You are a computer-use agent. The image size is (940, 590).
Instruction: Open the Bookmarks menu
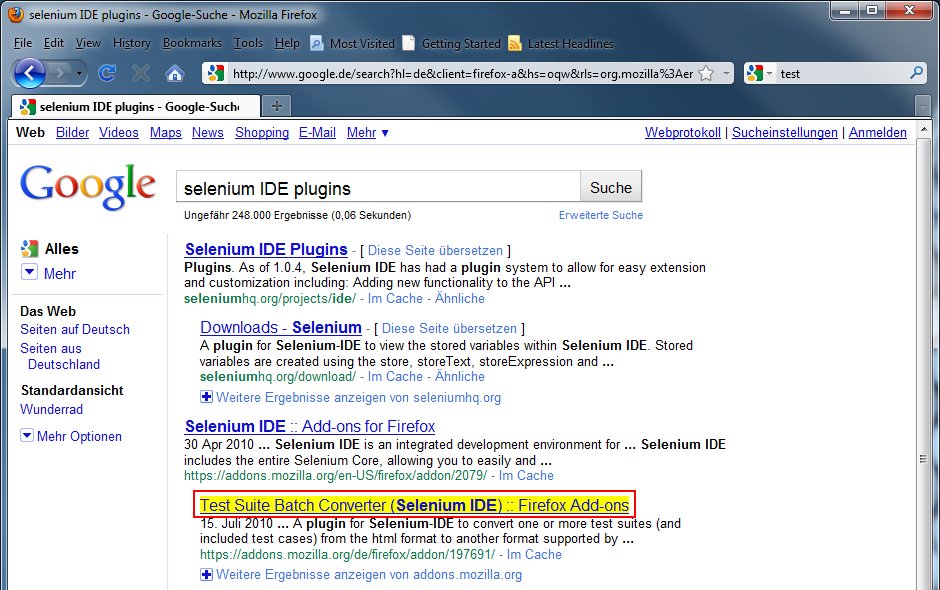click(x=192, y=43)
